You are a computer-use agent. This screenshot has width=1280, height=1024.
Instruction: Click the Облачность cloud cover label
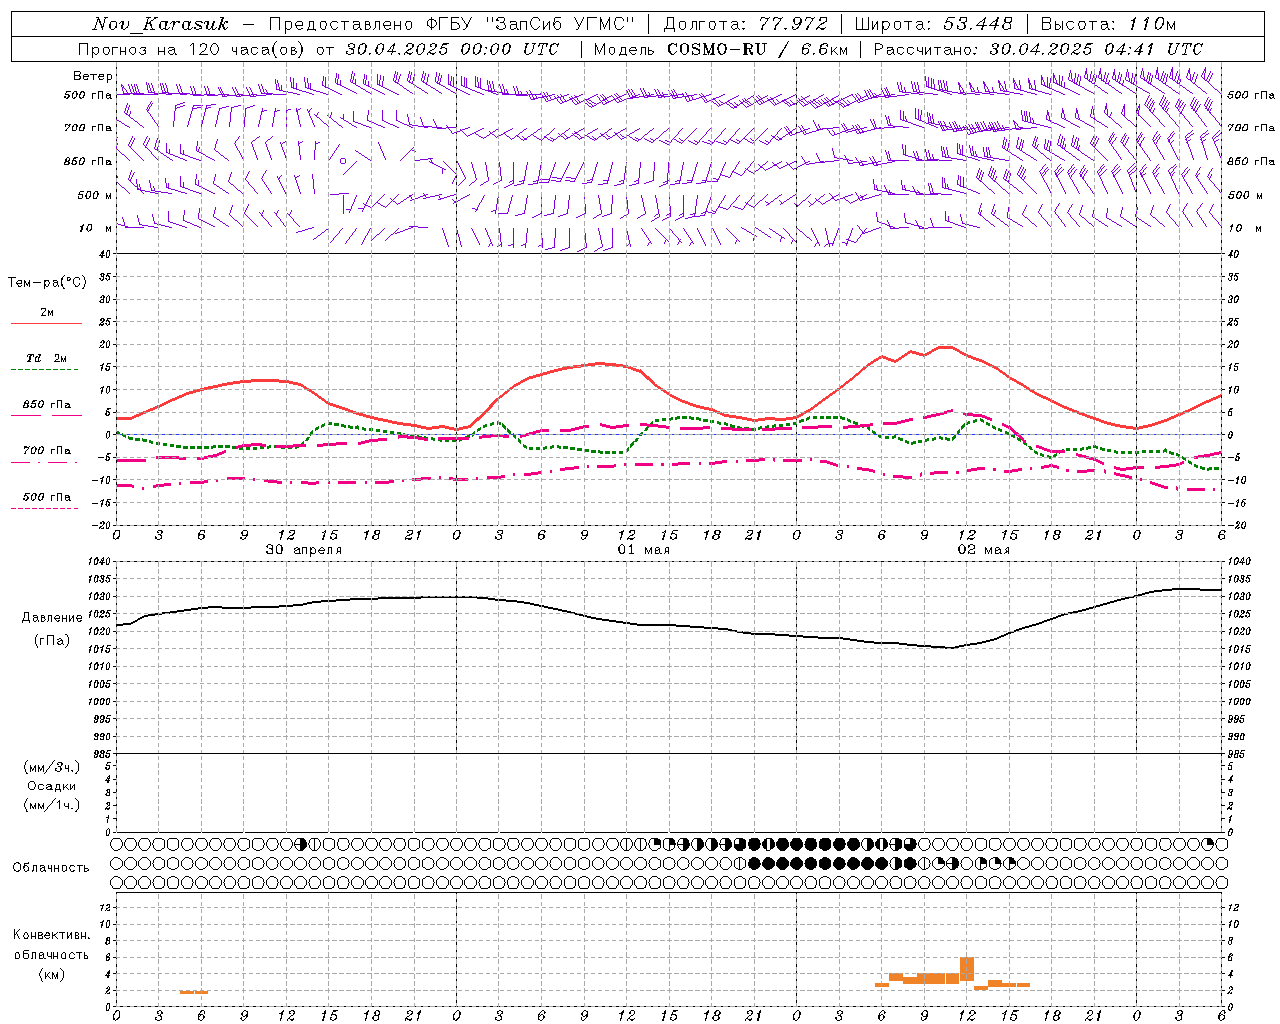coord(51,868)
